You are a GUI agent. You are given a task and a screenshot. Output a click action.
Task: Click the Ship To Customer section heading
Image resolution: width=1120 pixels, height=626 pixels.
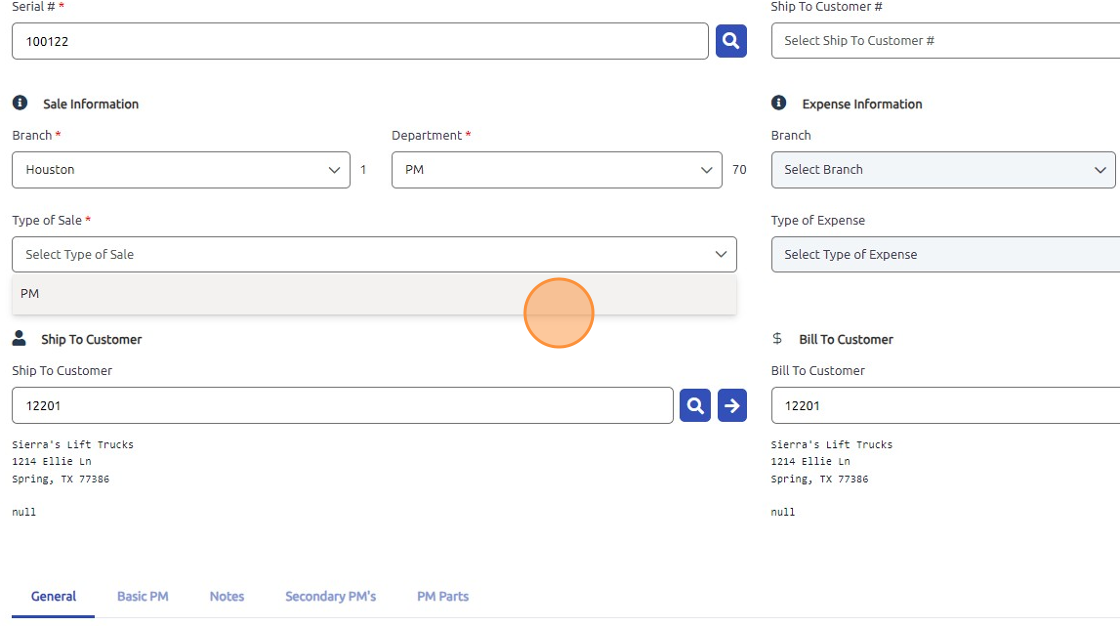coord(91,339)
